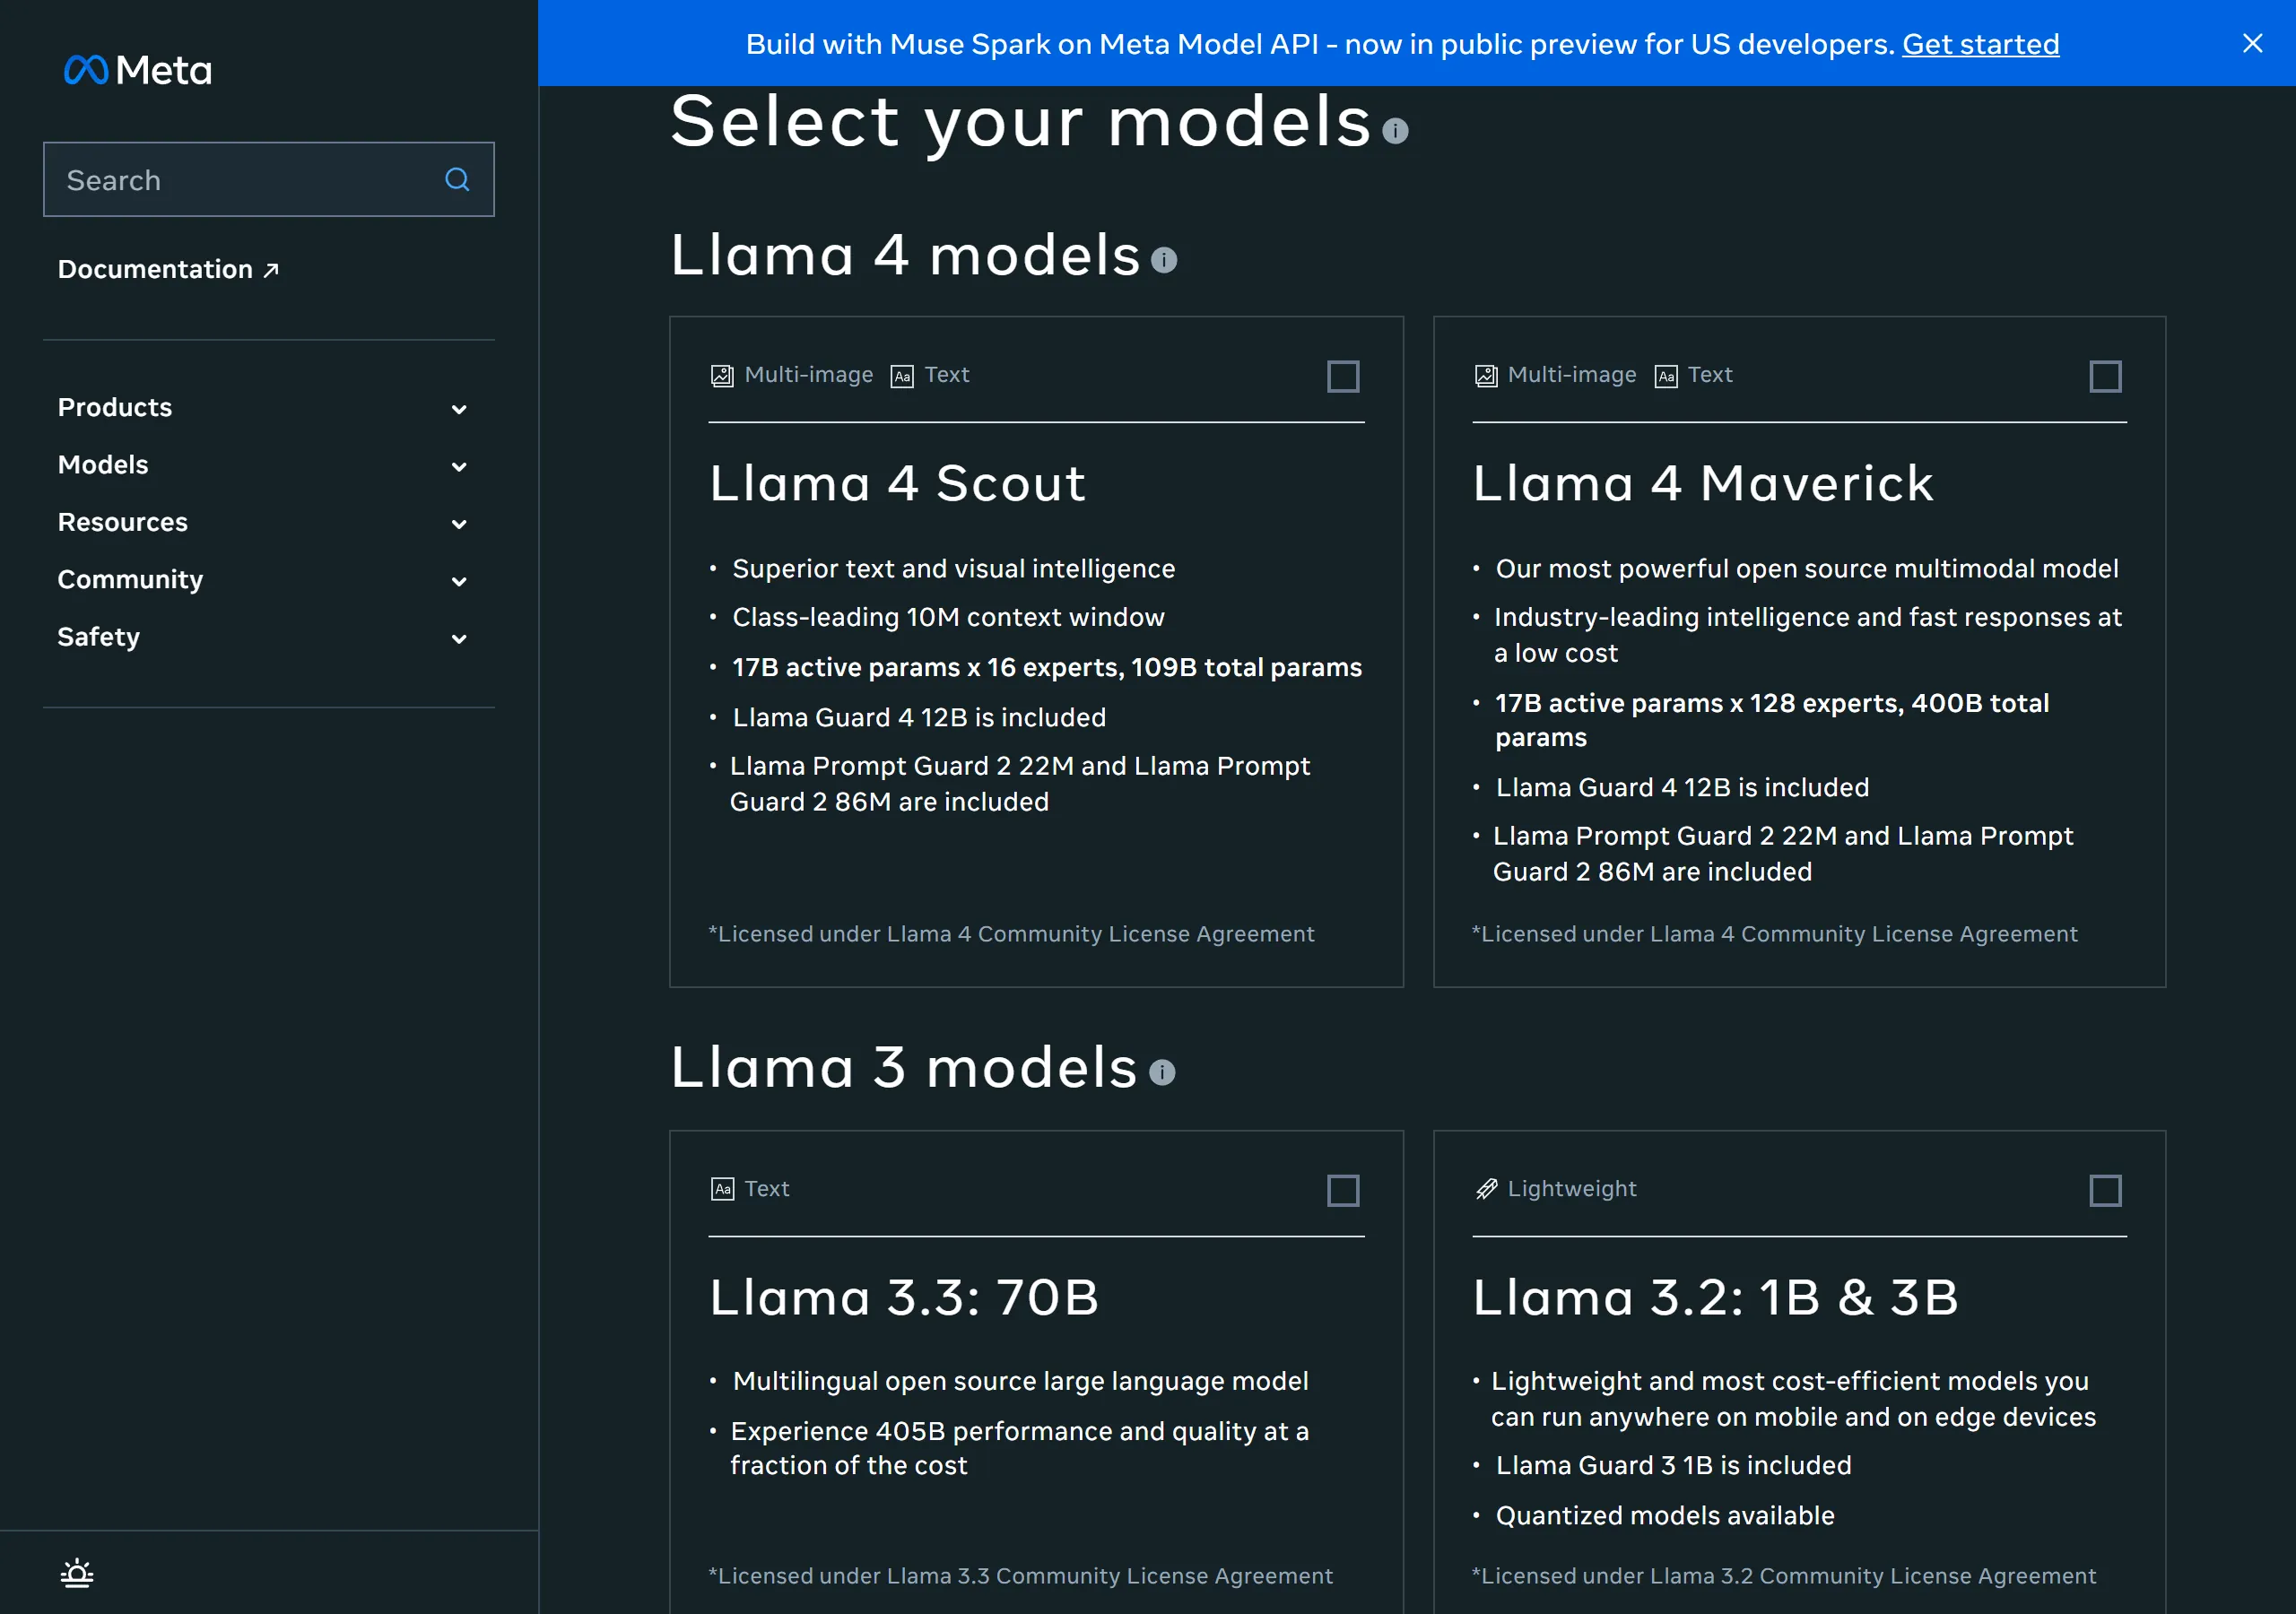
Task: Click the external arrow next to Documentation
Action: point(271,270)
